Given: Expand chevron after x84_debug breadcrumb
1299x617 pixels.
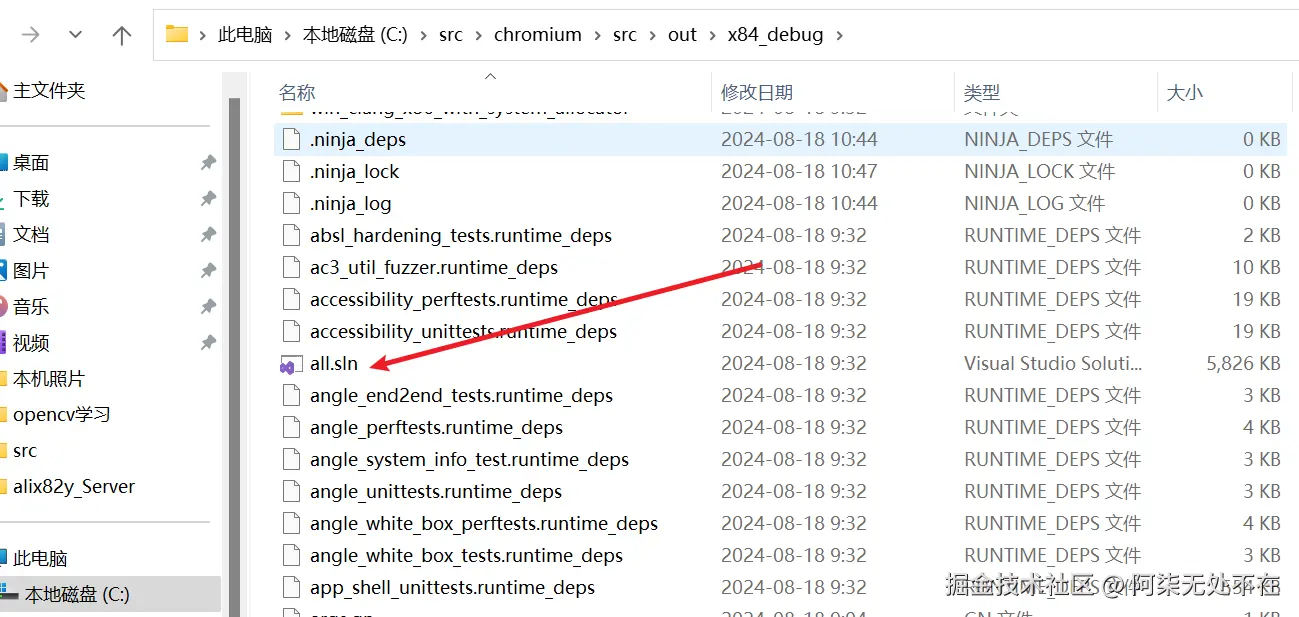Looking at the screenshot, I should tap(839, 35).
